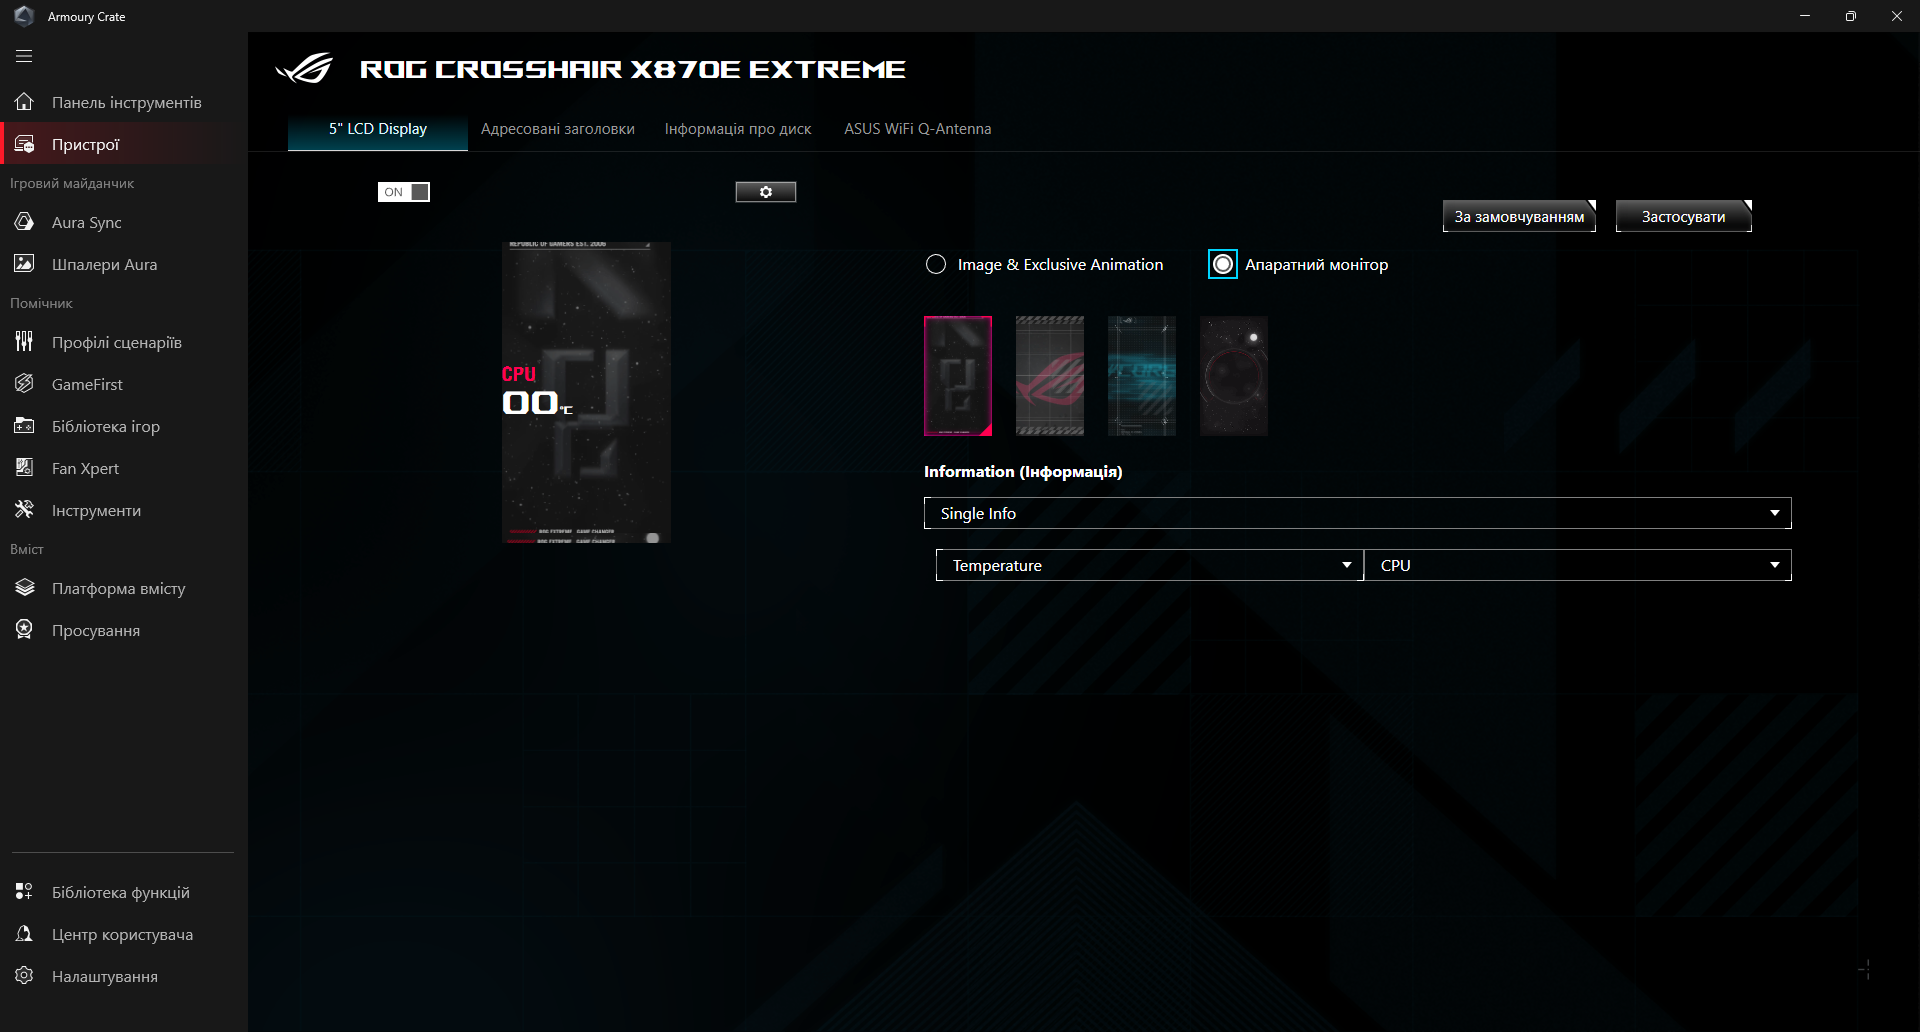Click the Вміст section label

27,549
